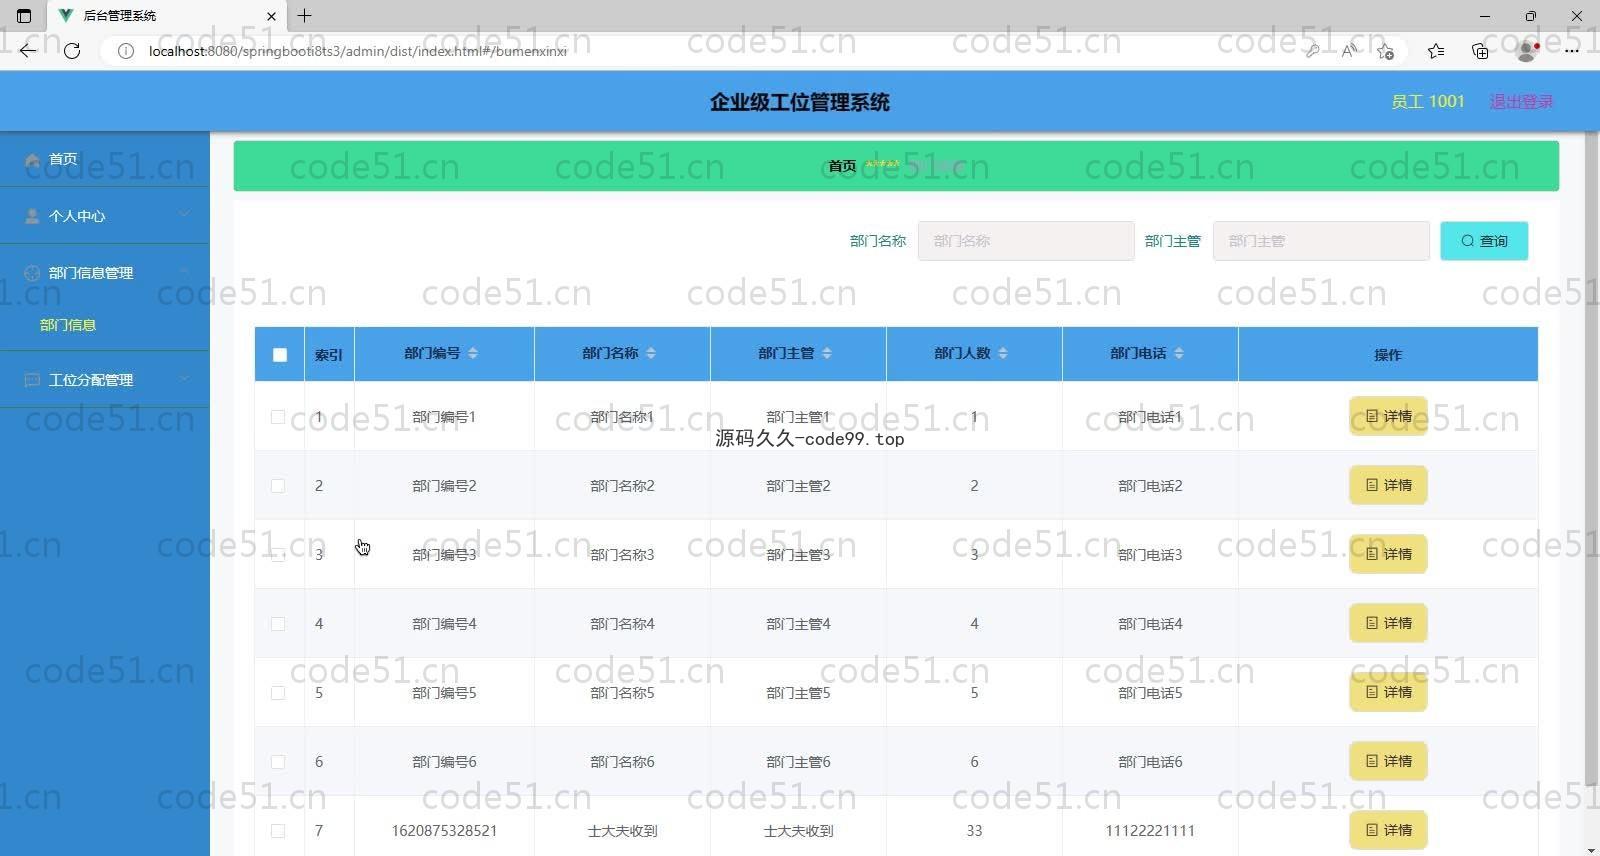Viewport: 1600px width, 856px height.
Task: View site information icon in address bar
Action: pos(126,51)
